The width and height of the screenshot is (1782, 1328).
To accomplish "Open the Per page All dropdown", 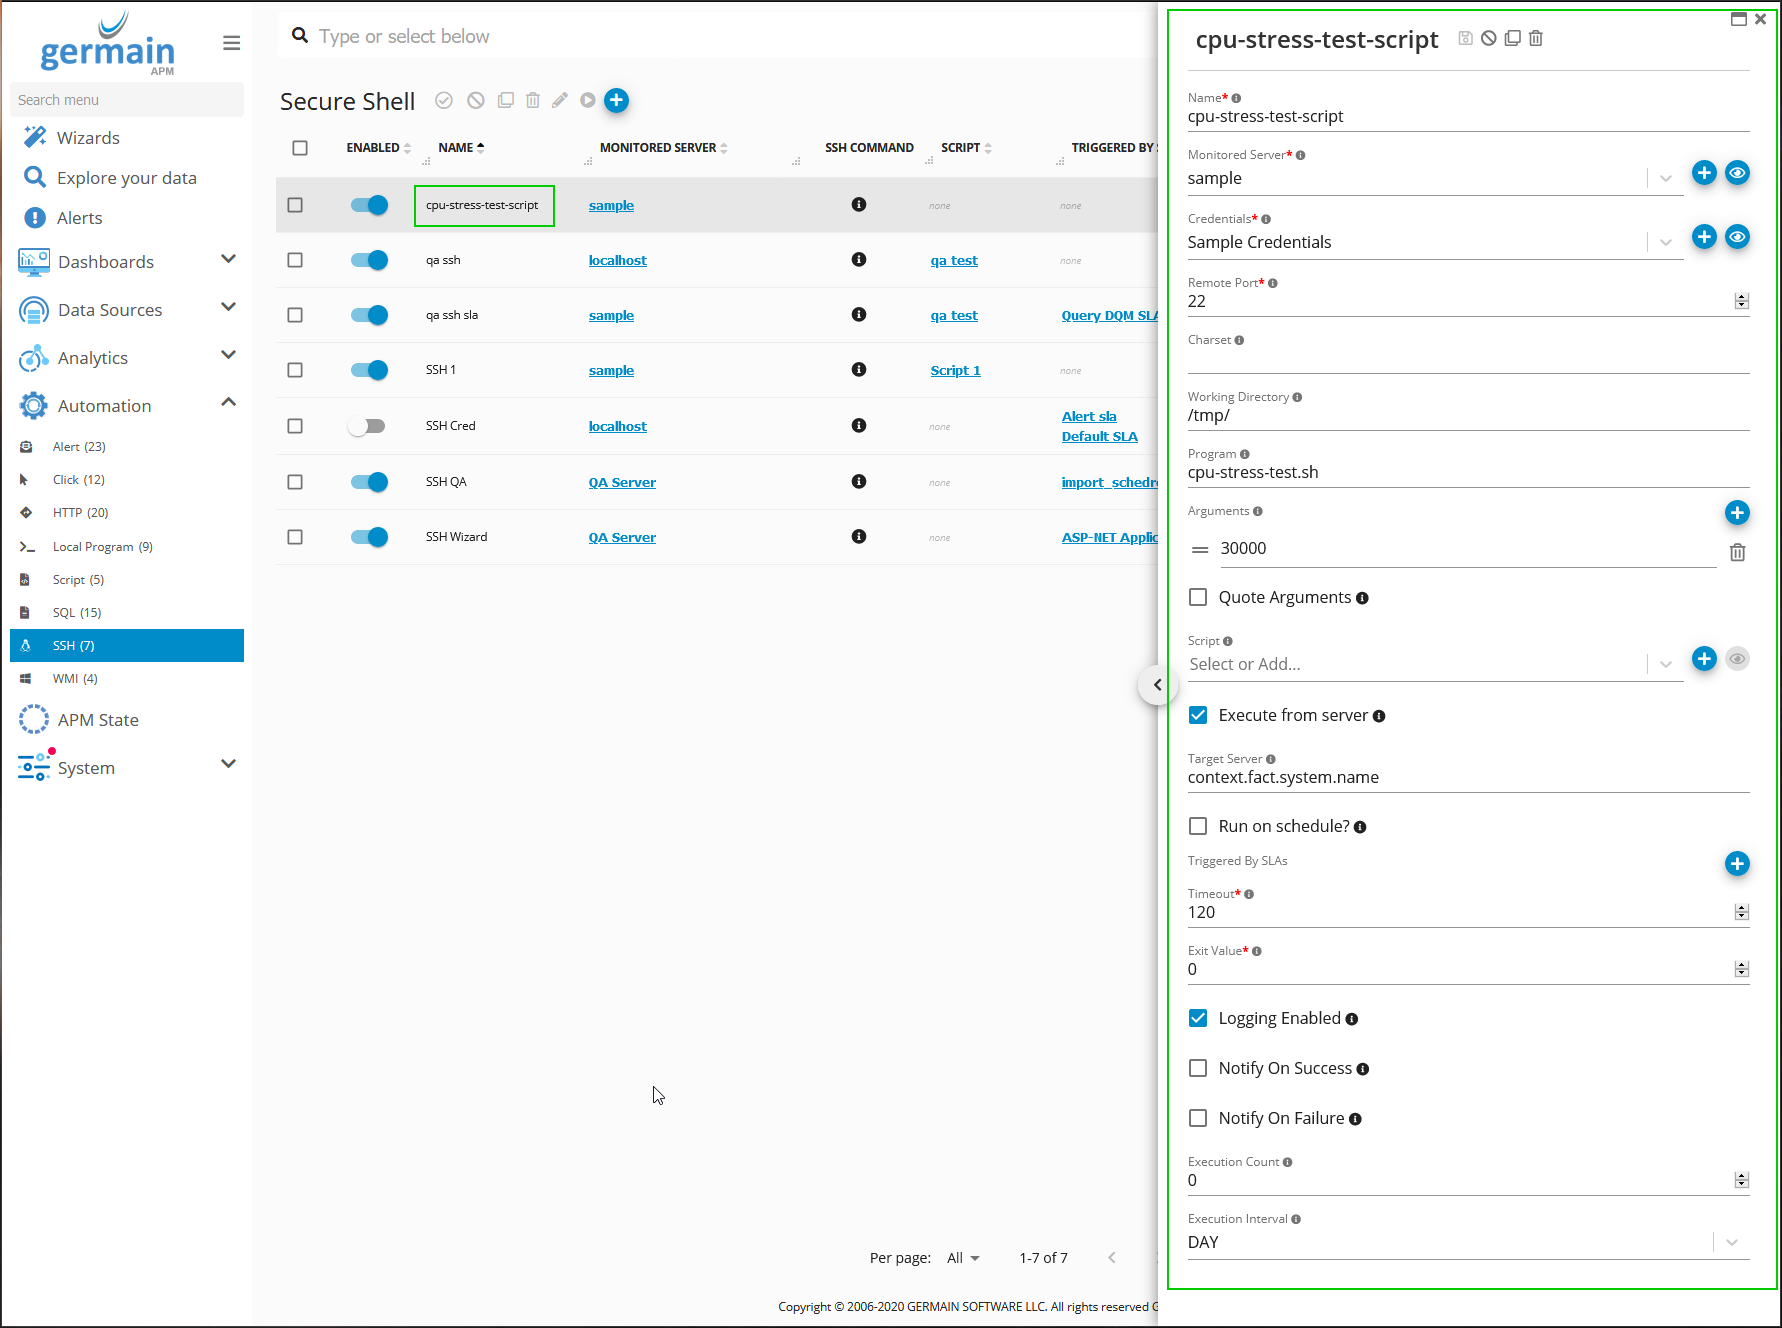I will (x=963, y=1258).
